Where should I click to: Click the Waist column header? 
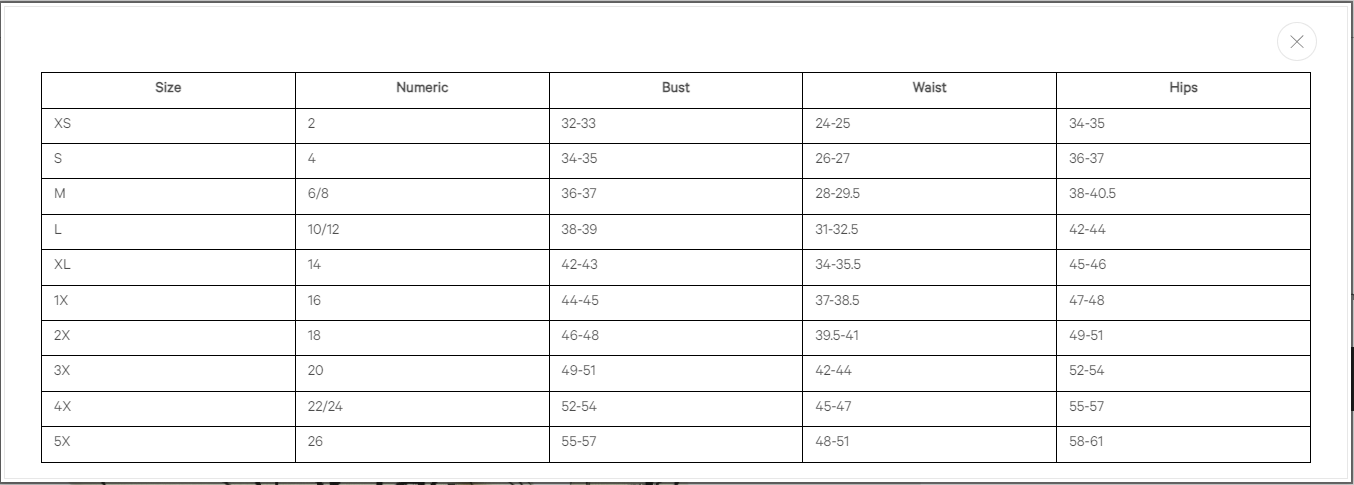point(929,88)
